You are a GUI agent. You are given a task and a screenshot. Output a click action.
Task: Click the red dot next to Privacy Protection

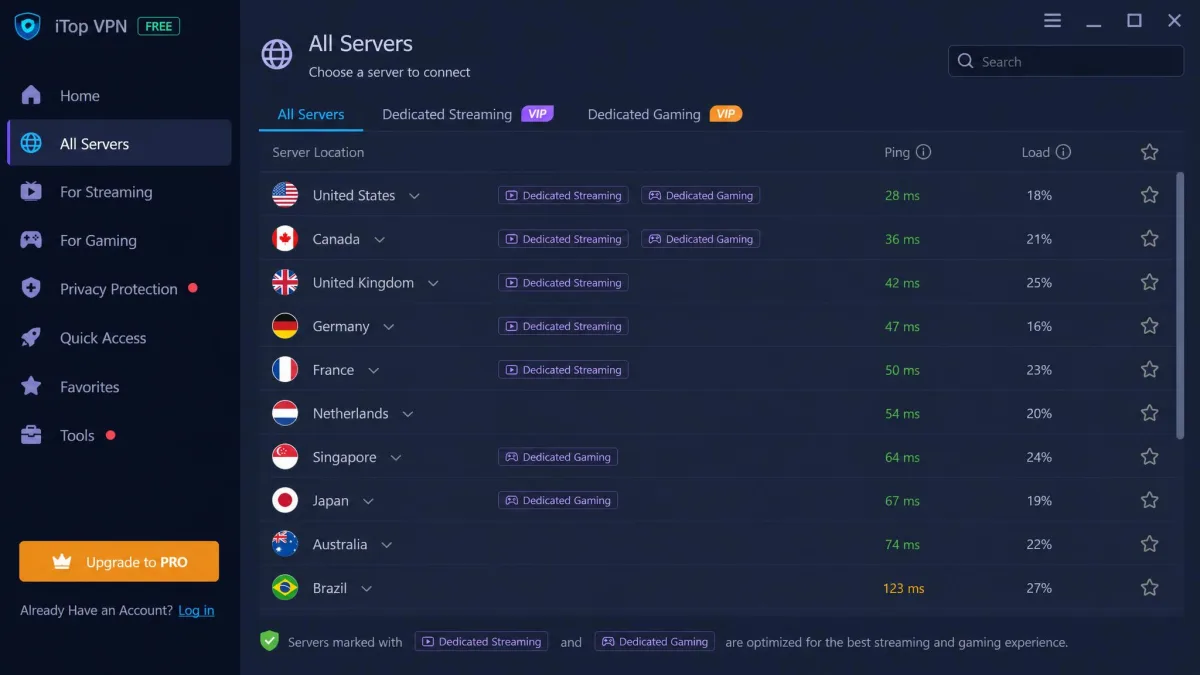[x=193, y=288]
